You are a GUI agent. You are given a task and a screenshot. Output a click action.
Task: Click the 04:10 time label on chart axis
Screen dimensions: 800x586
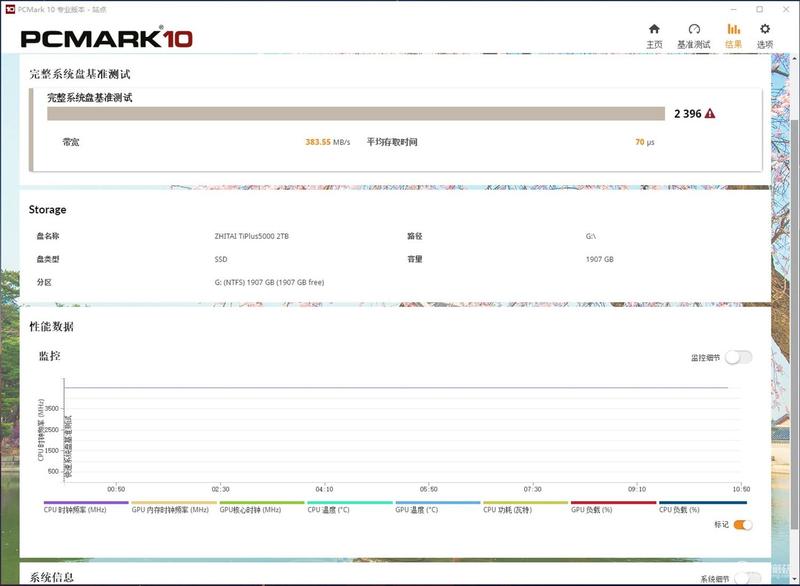(324, 489)
